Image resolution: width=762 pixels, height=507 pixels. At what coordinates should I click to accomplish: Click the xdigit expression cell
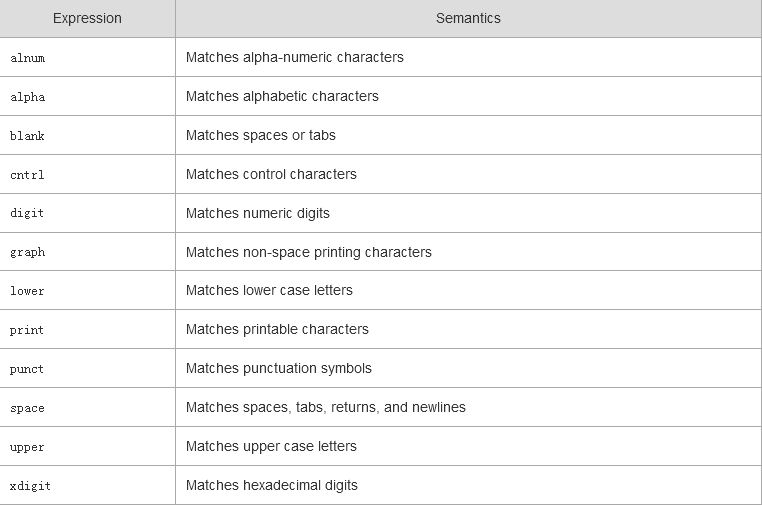(x=31, y=486)
